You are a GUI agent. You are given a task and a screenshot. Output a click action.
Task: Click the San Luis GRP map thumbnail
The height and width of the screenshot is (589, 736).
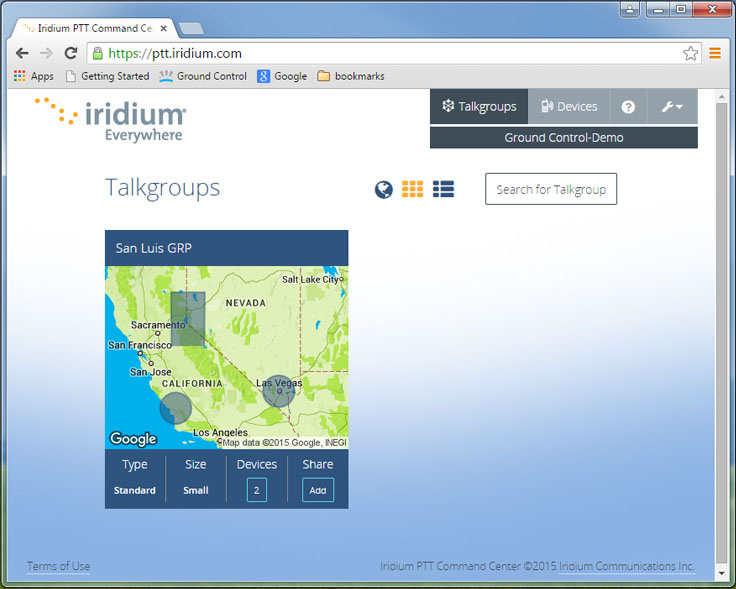click(x=226, y=357)
